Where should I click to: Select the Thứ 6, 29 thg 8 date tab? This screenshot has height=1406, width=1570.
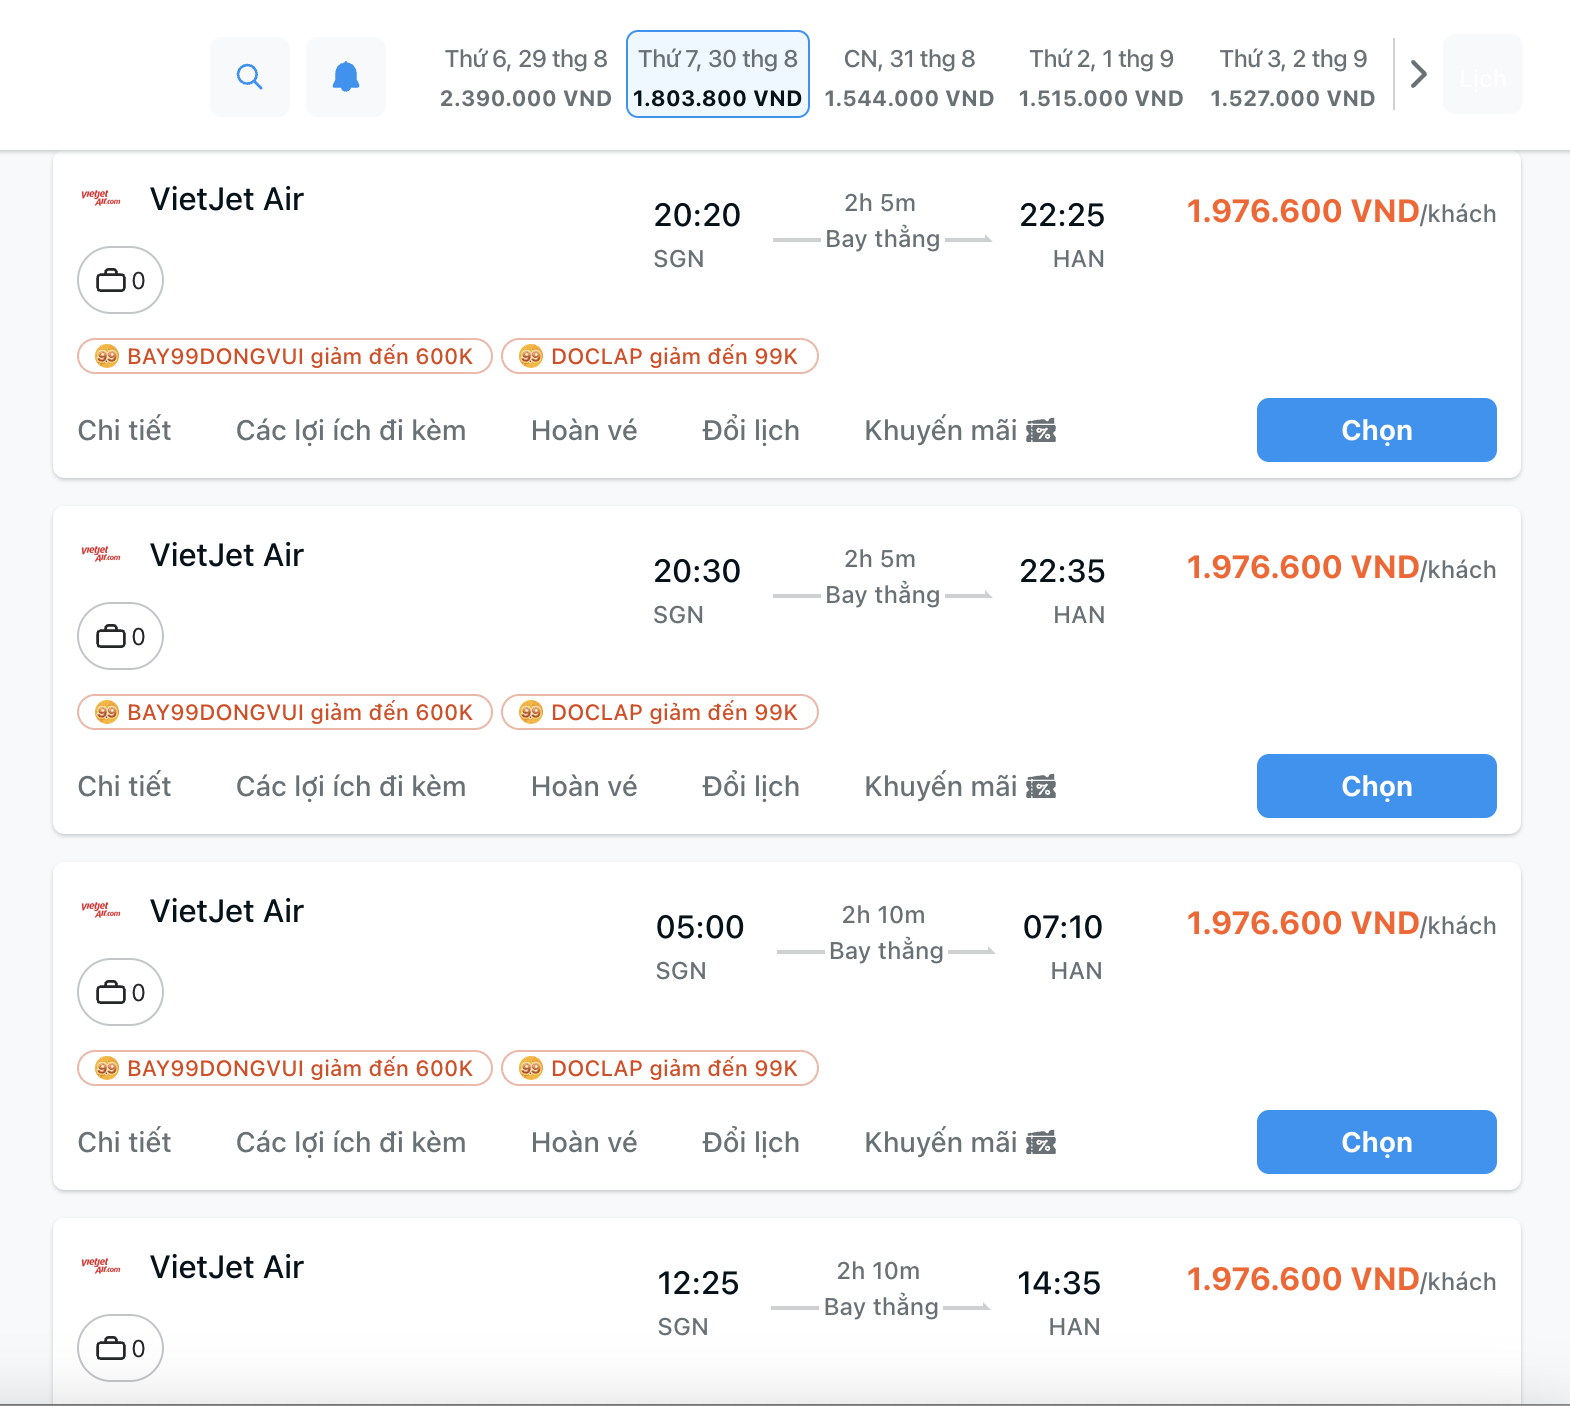[526, 76]
